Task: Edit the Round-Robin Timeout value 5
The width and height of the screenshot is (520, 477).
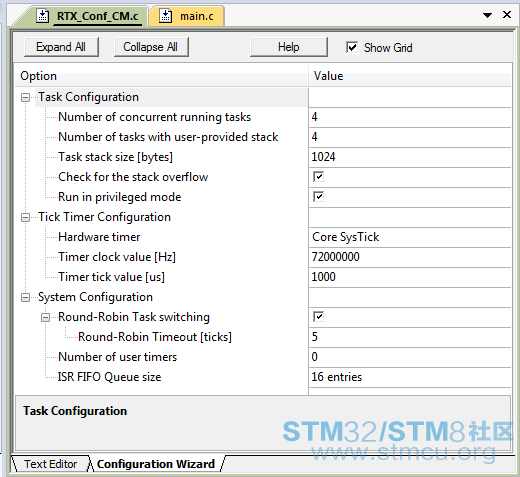Action: [x=410, y=337]
